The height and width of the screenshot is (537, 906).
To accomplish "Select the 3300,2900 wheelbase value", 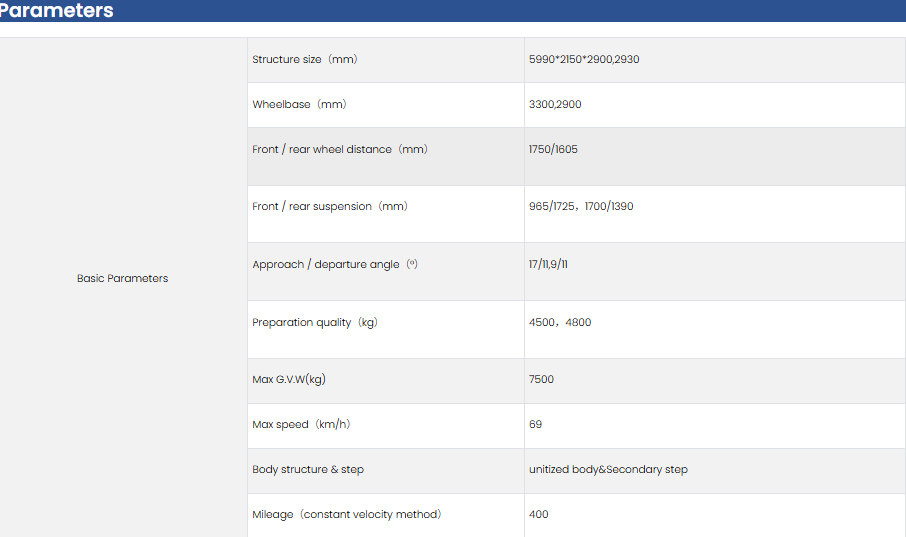I will click(555, 104).
